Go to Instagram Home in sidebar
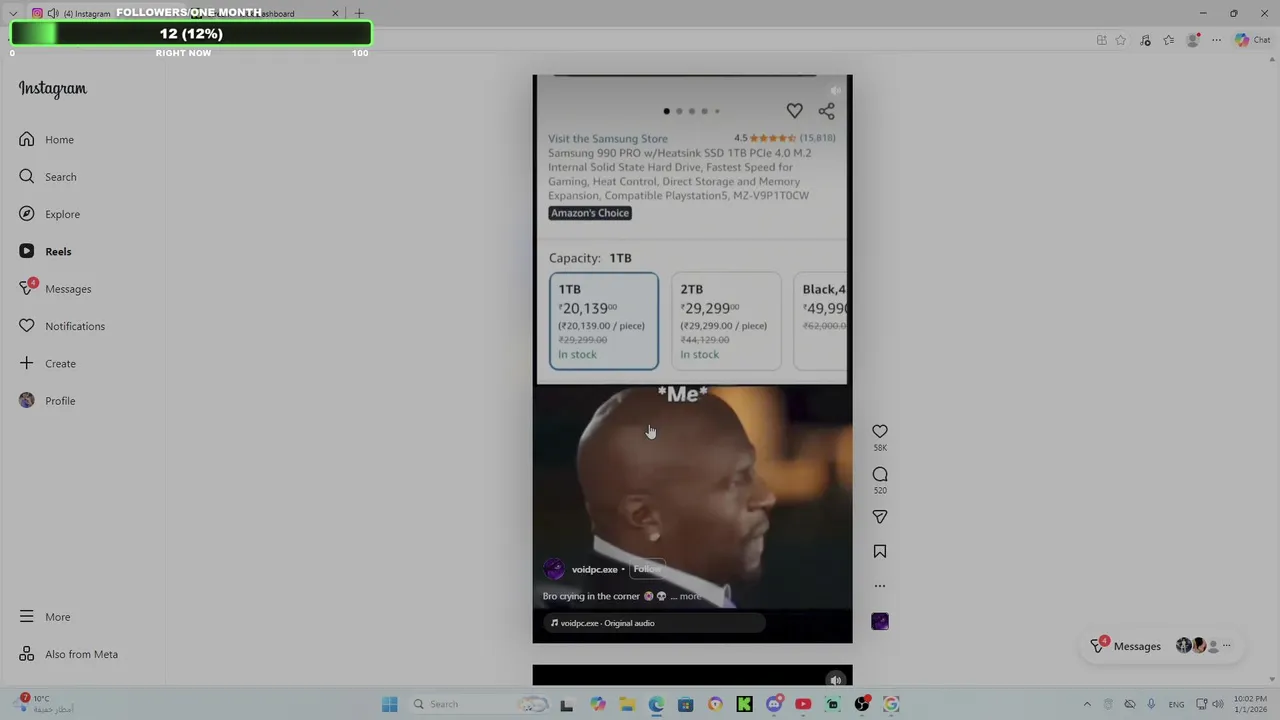Viewport: 1280px width, 720px height. (46, 139)
